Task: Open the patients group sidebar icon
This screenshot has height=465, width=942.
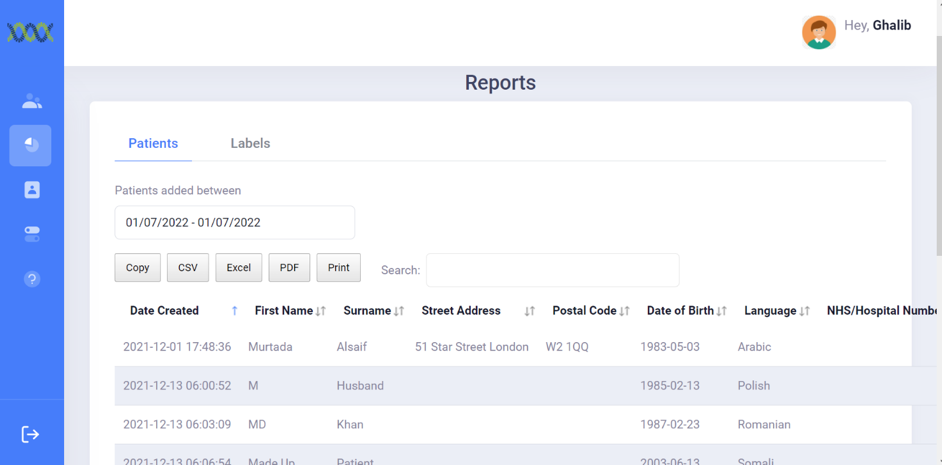Action: click(x=32, y=101)
